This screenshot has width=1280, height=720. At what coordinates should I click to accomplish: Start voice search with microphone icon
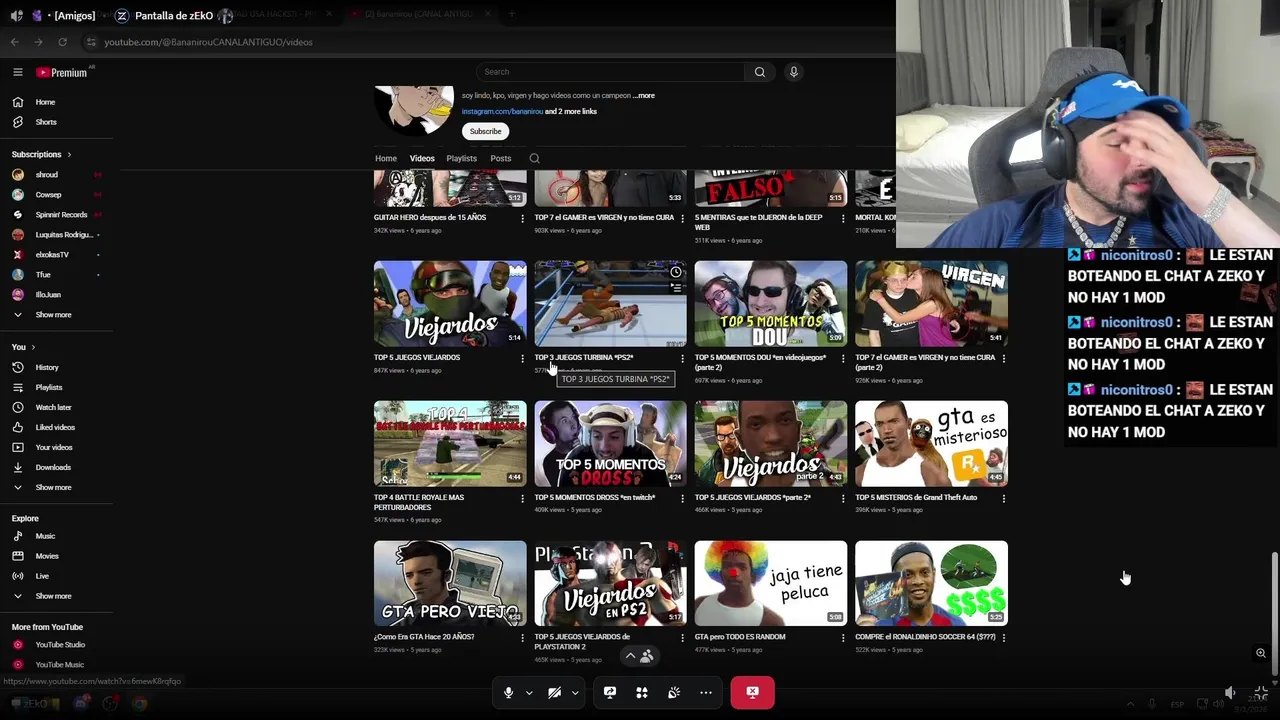[794, 72]
